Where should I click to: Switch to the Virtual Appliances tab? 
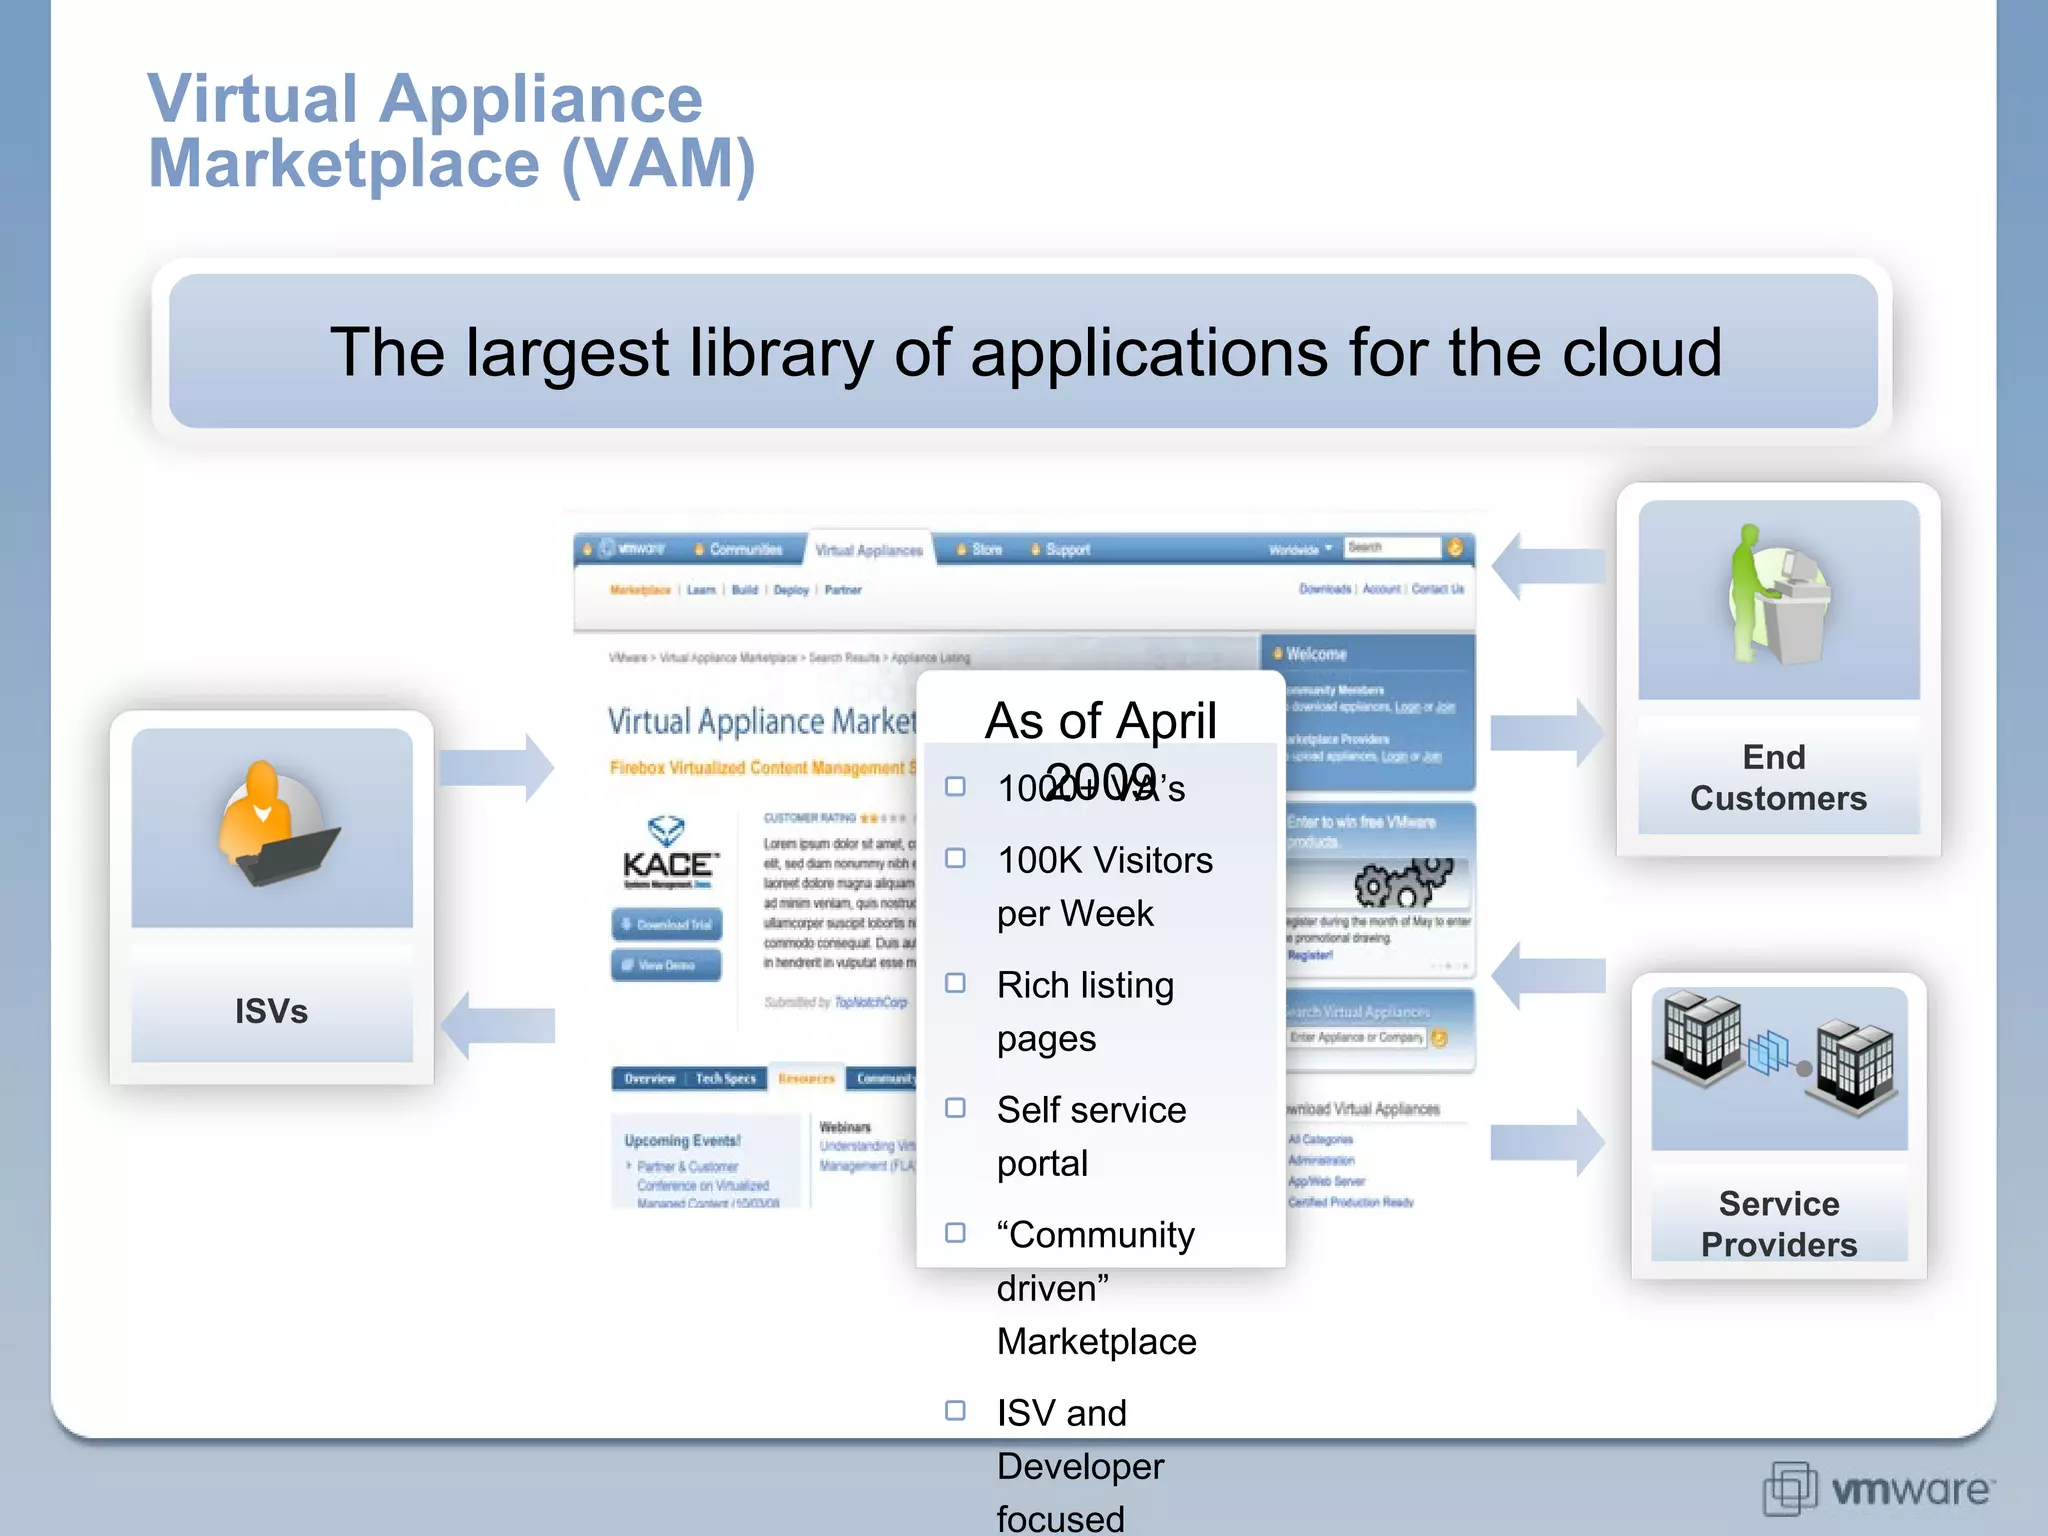(x=869, y=550)
